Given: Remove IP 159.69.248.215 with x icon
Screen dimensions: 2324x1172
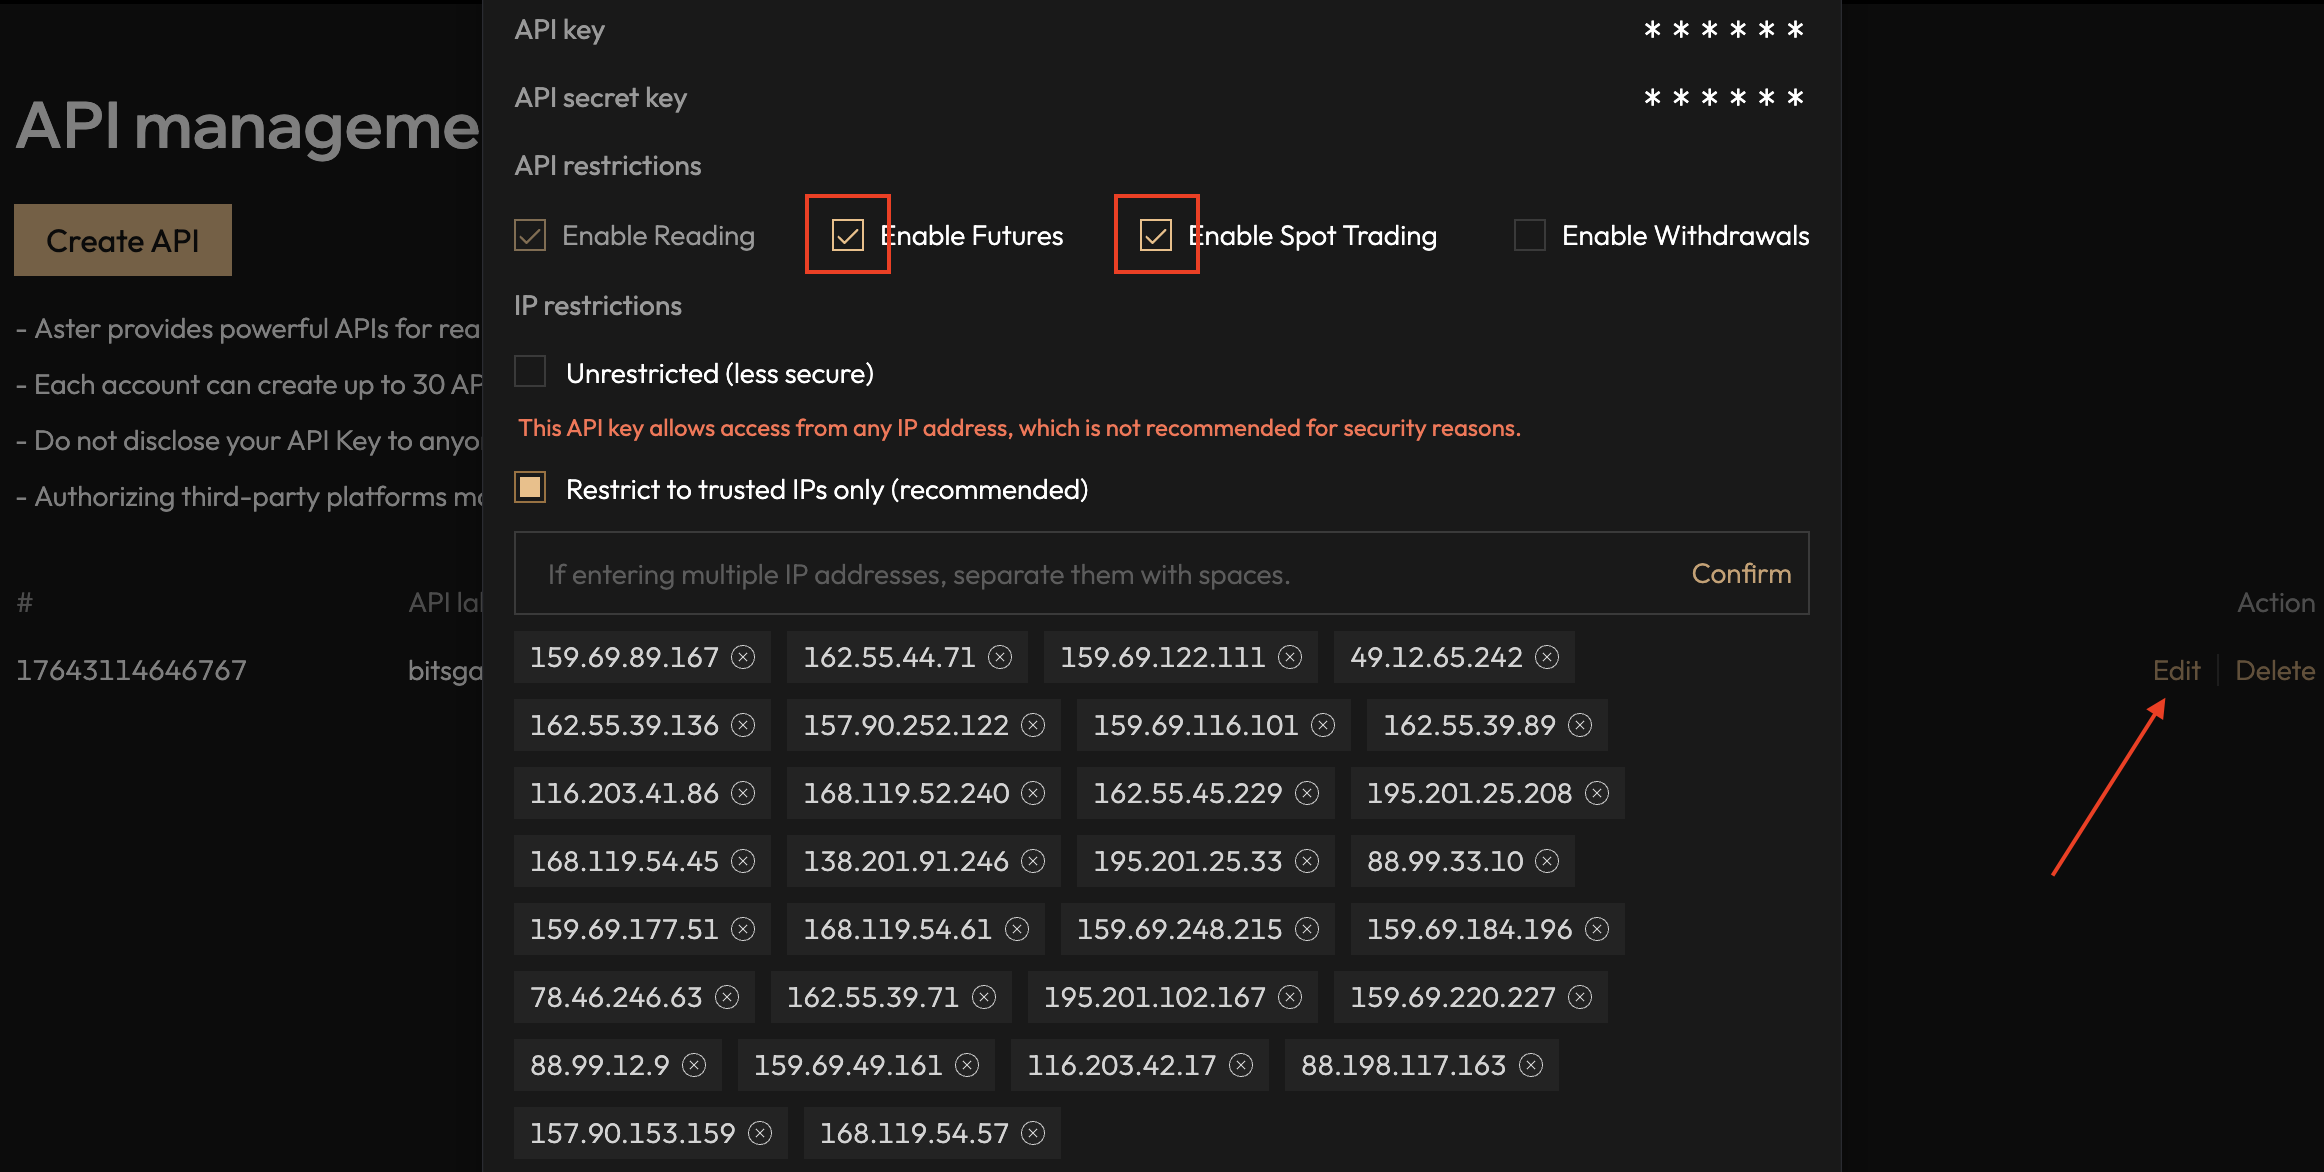Looking at the screenshot, I should [1307, 929].
